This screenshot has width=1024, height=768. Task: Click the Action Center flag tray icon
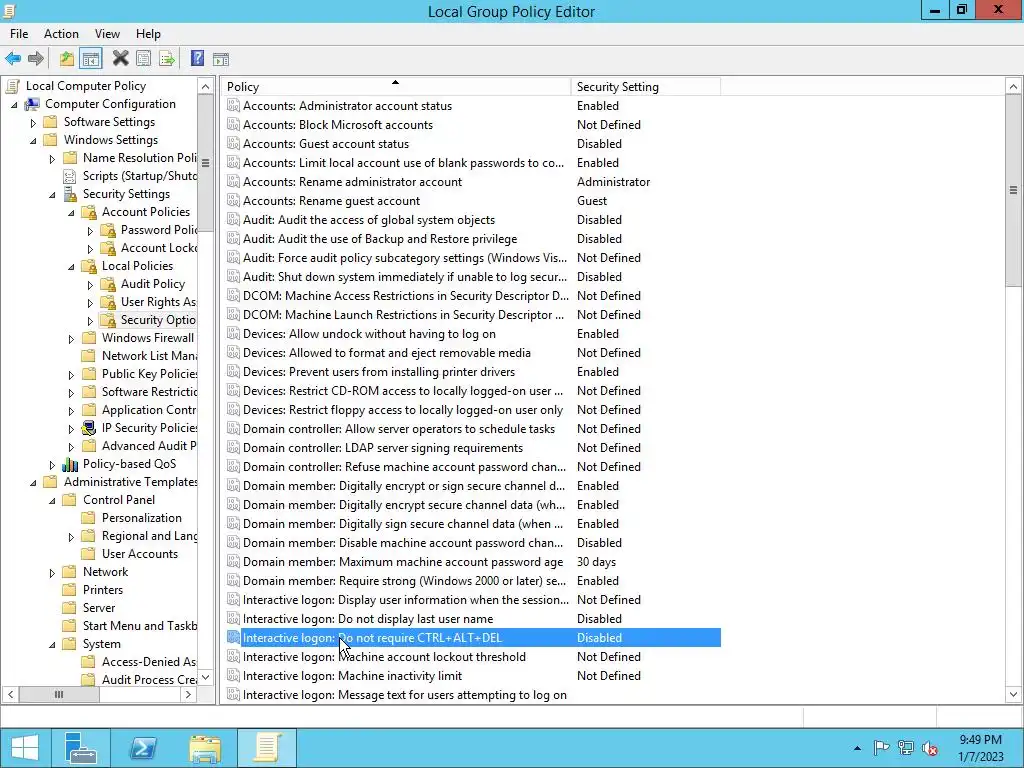pyautogui.click(x=881, y=748)
